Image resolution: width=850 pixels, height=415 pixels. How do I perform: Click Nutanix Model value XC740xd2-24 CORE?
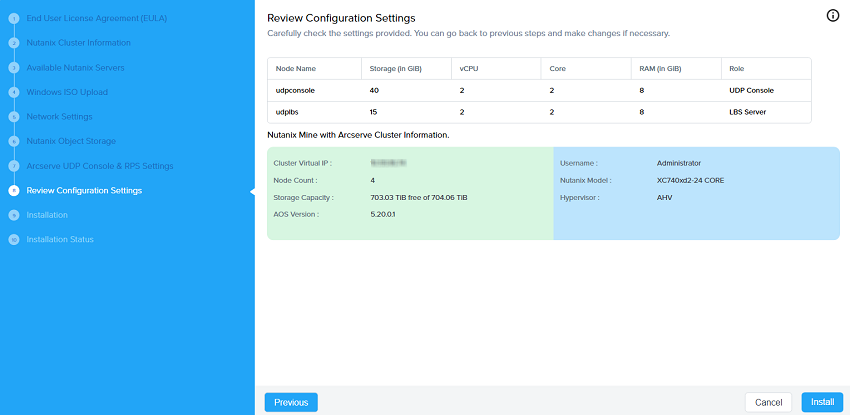(690, 180)
